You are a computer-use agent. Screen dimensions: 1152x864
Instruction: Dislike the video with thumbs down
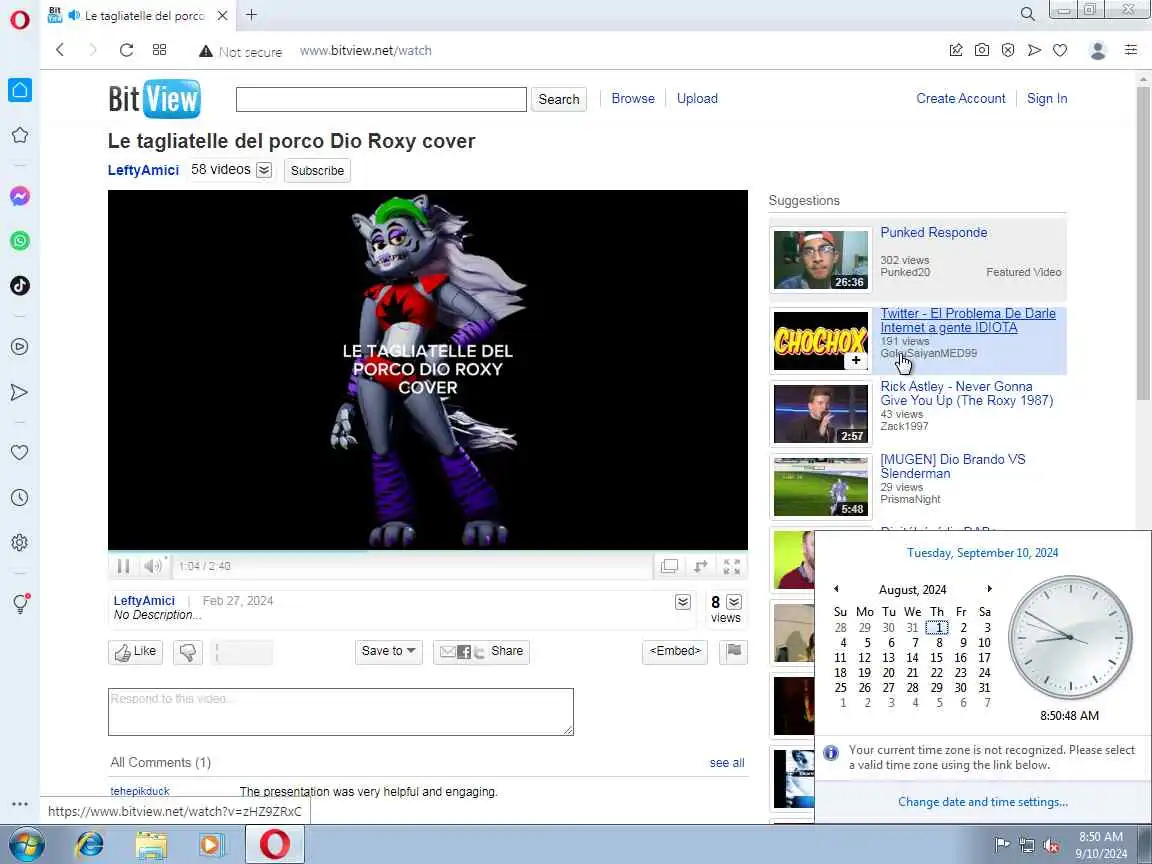tap(188, 652)
